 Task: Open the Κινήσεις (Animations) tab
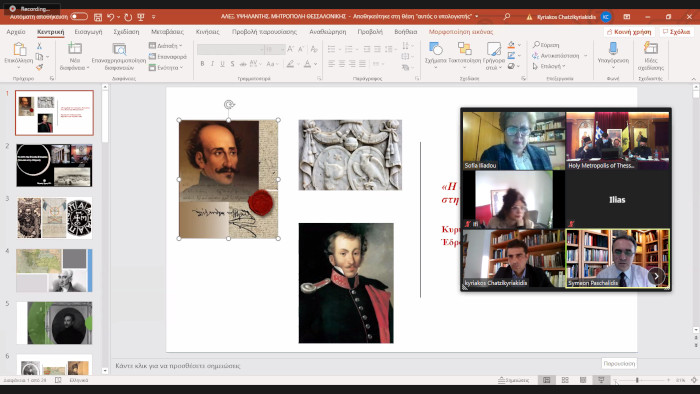(208, 32)
